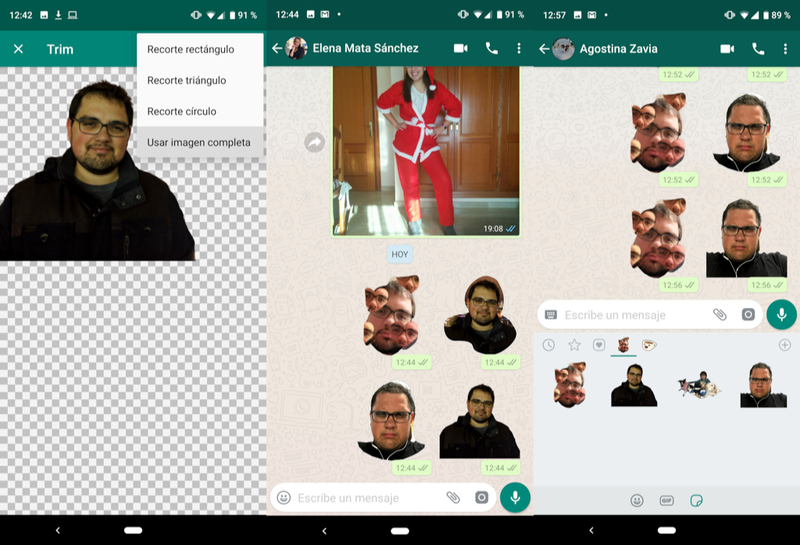Image resolution: width=800 pixels, height=545 pixels.
Task: Tap 12:52 collage sticker in Agostina's chat
Action: [x=659, y=133]
